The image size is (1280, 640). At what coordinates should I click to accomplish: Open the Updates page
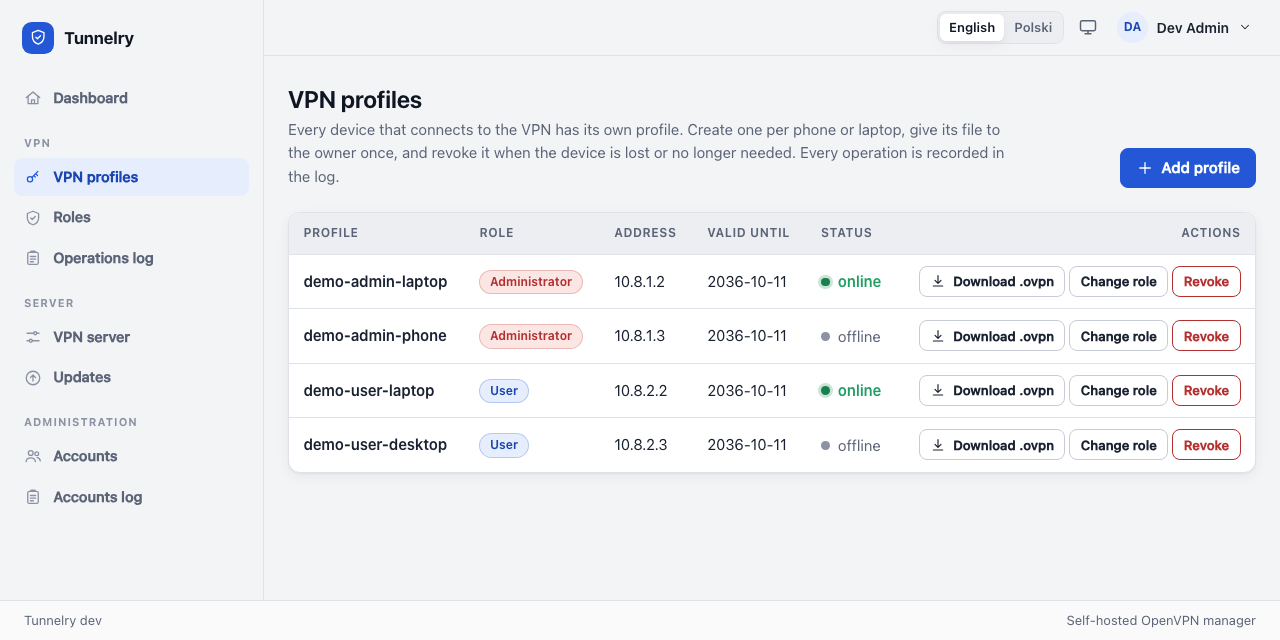[x=131, y=377]
